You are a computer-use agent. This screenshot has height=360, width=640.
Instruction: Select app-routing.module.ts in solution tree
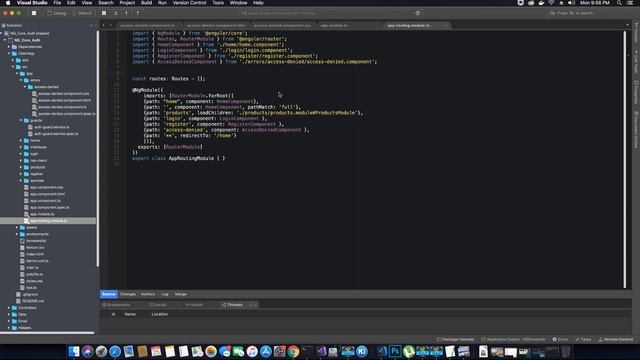tap(48, 221)
